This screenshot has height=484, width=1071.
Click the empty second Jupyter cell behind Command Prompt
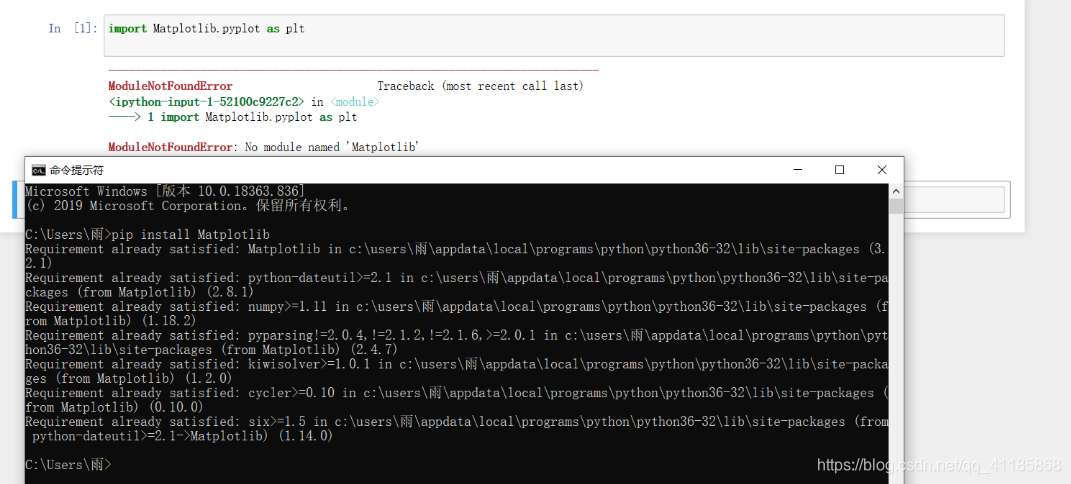pyautogui.click(x=954, y=200)
